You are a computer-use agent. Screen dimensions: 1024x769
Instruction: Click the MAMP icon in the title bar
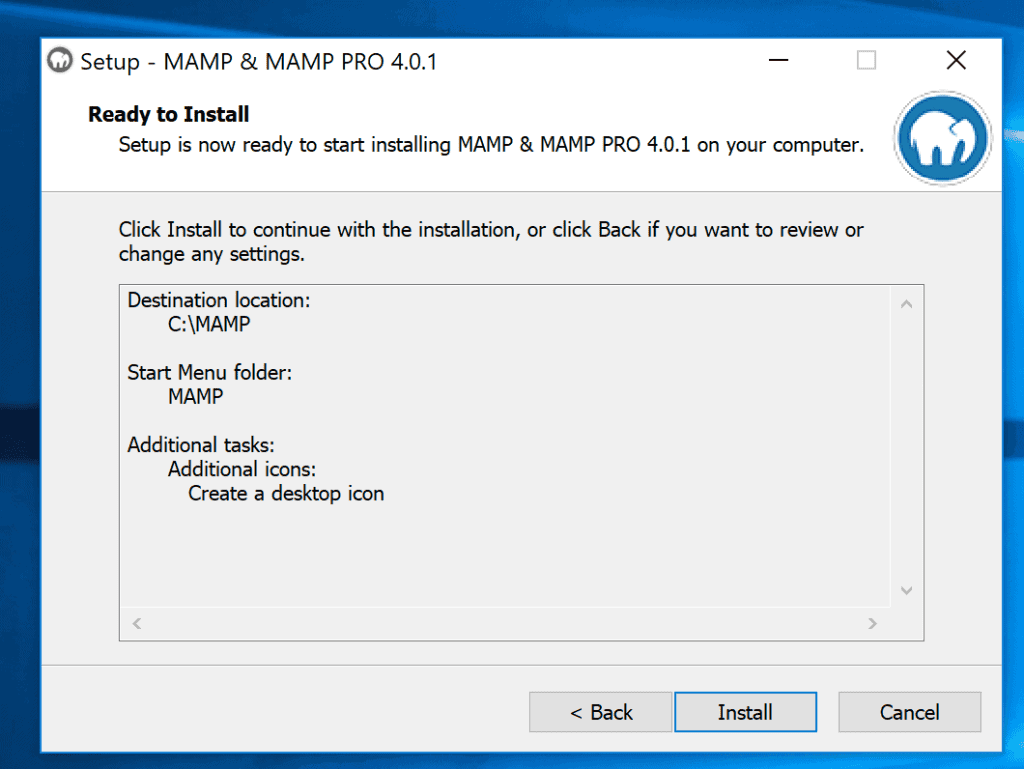coord(60,61)
